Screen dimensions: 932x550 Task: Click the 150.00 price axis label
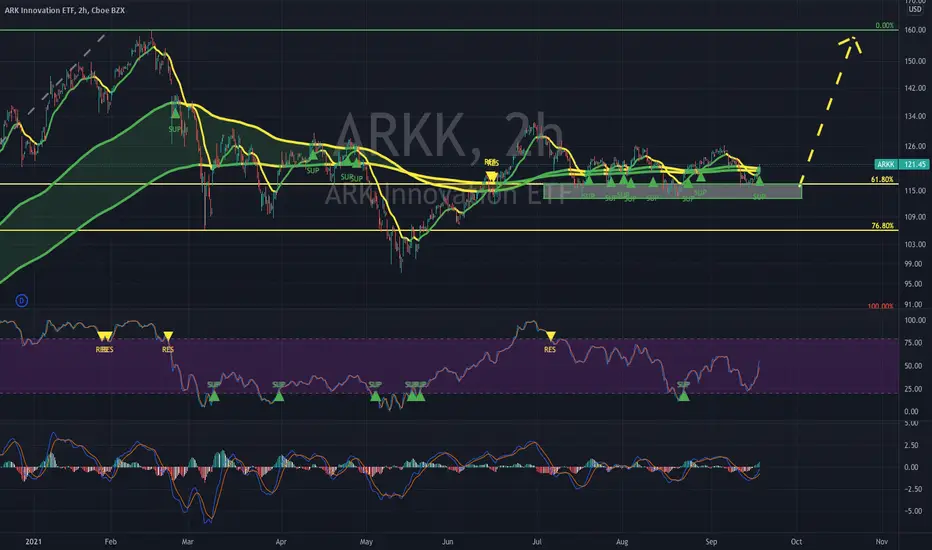[915, 61]
